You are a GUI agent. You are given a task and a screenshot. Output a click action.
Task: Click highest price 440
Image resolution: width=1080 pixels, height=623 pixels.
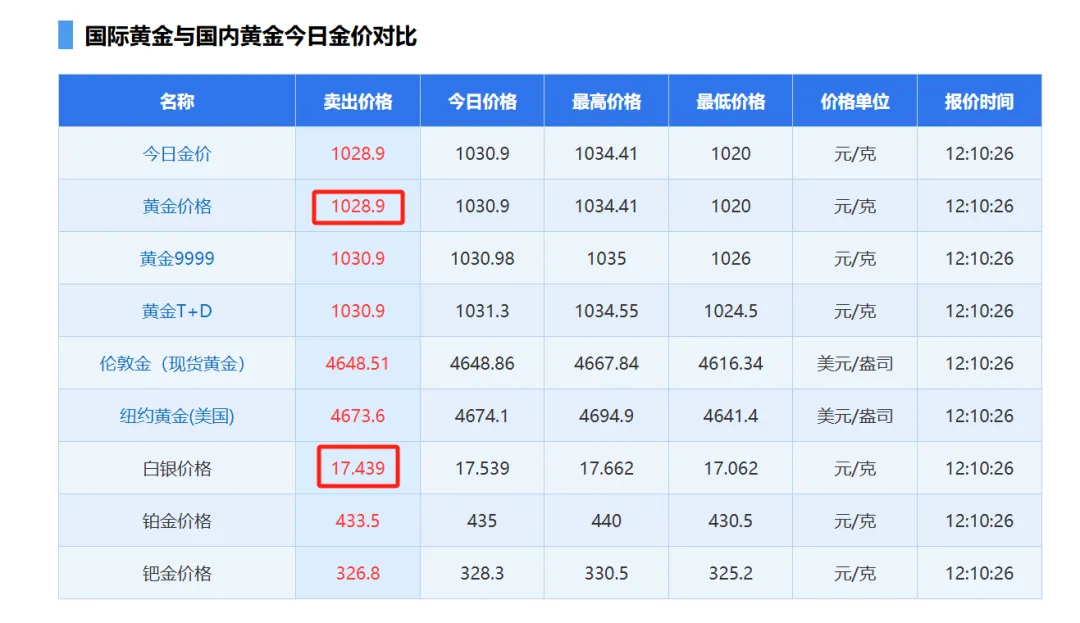pos(606,521)
